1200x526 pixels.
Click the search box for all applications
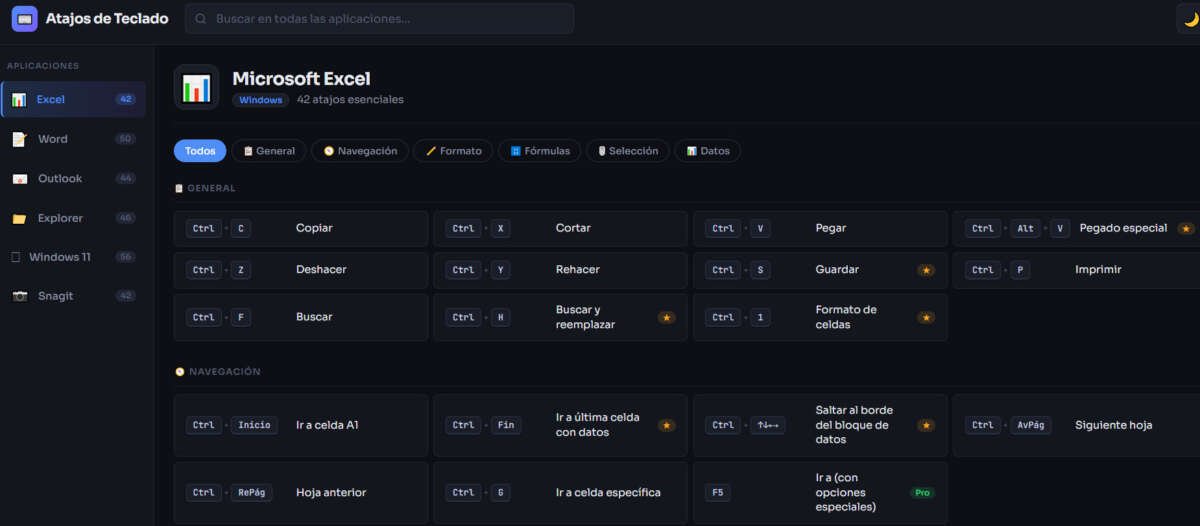point(380,19)
